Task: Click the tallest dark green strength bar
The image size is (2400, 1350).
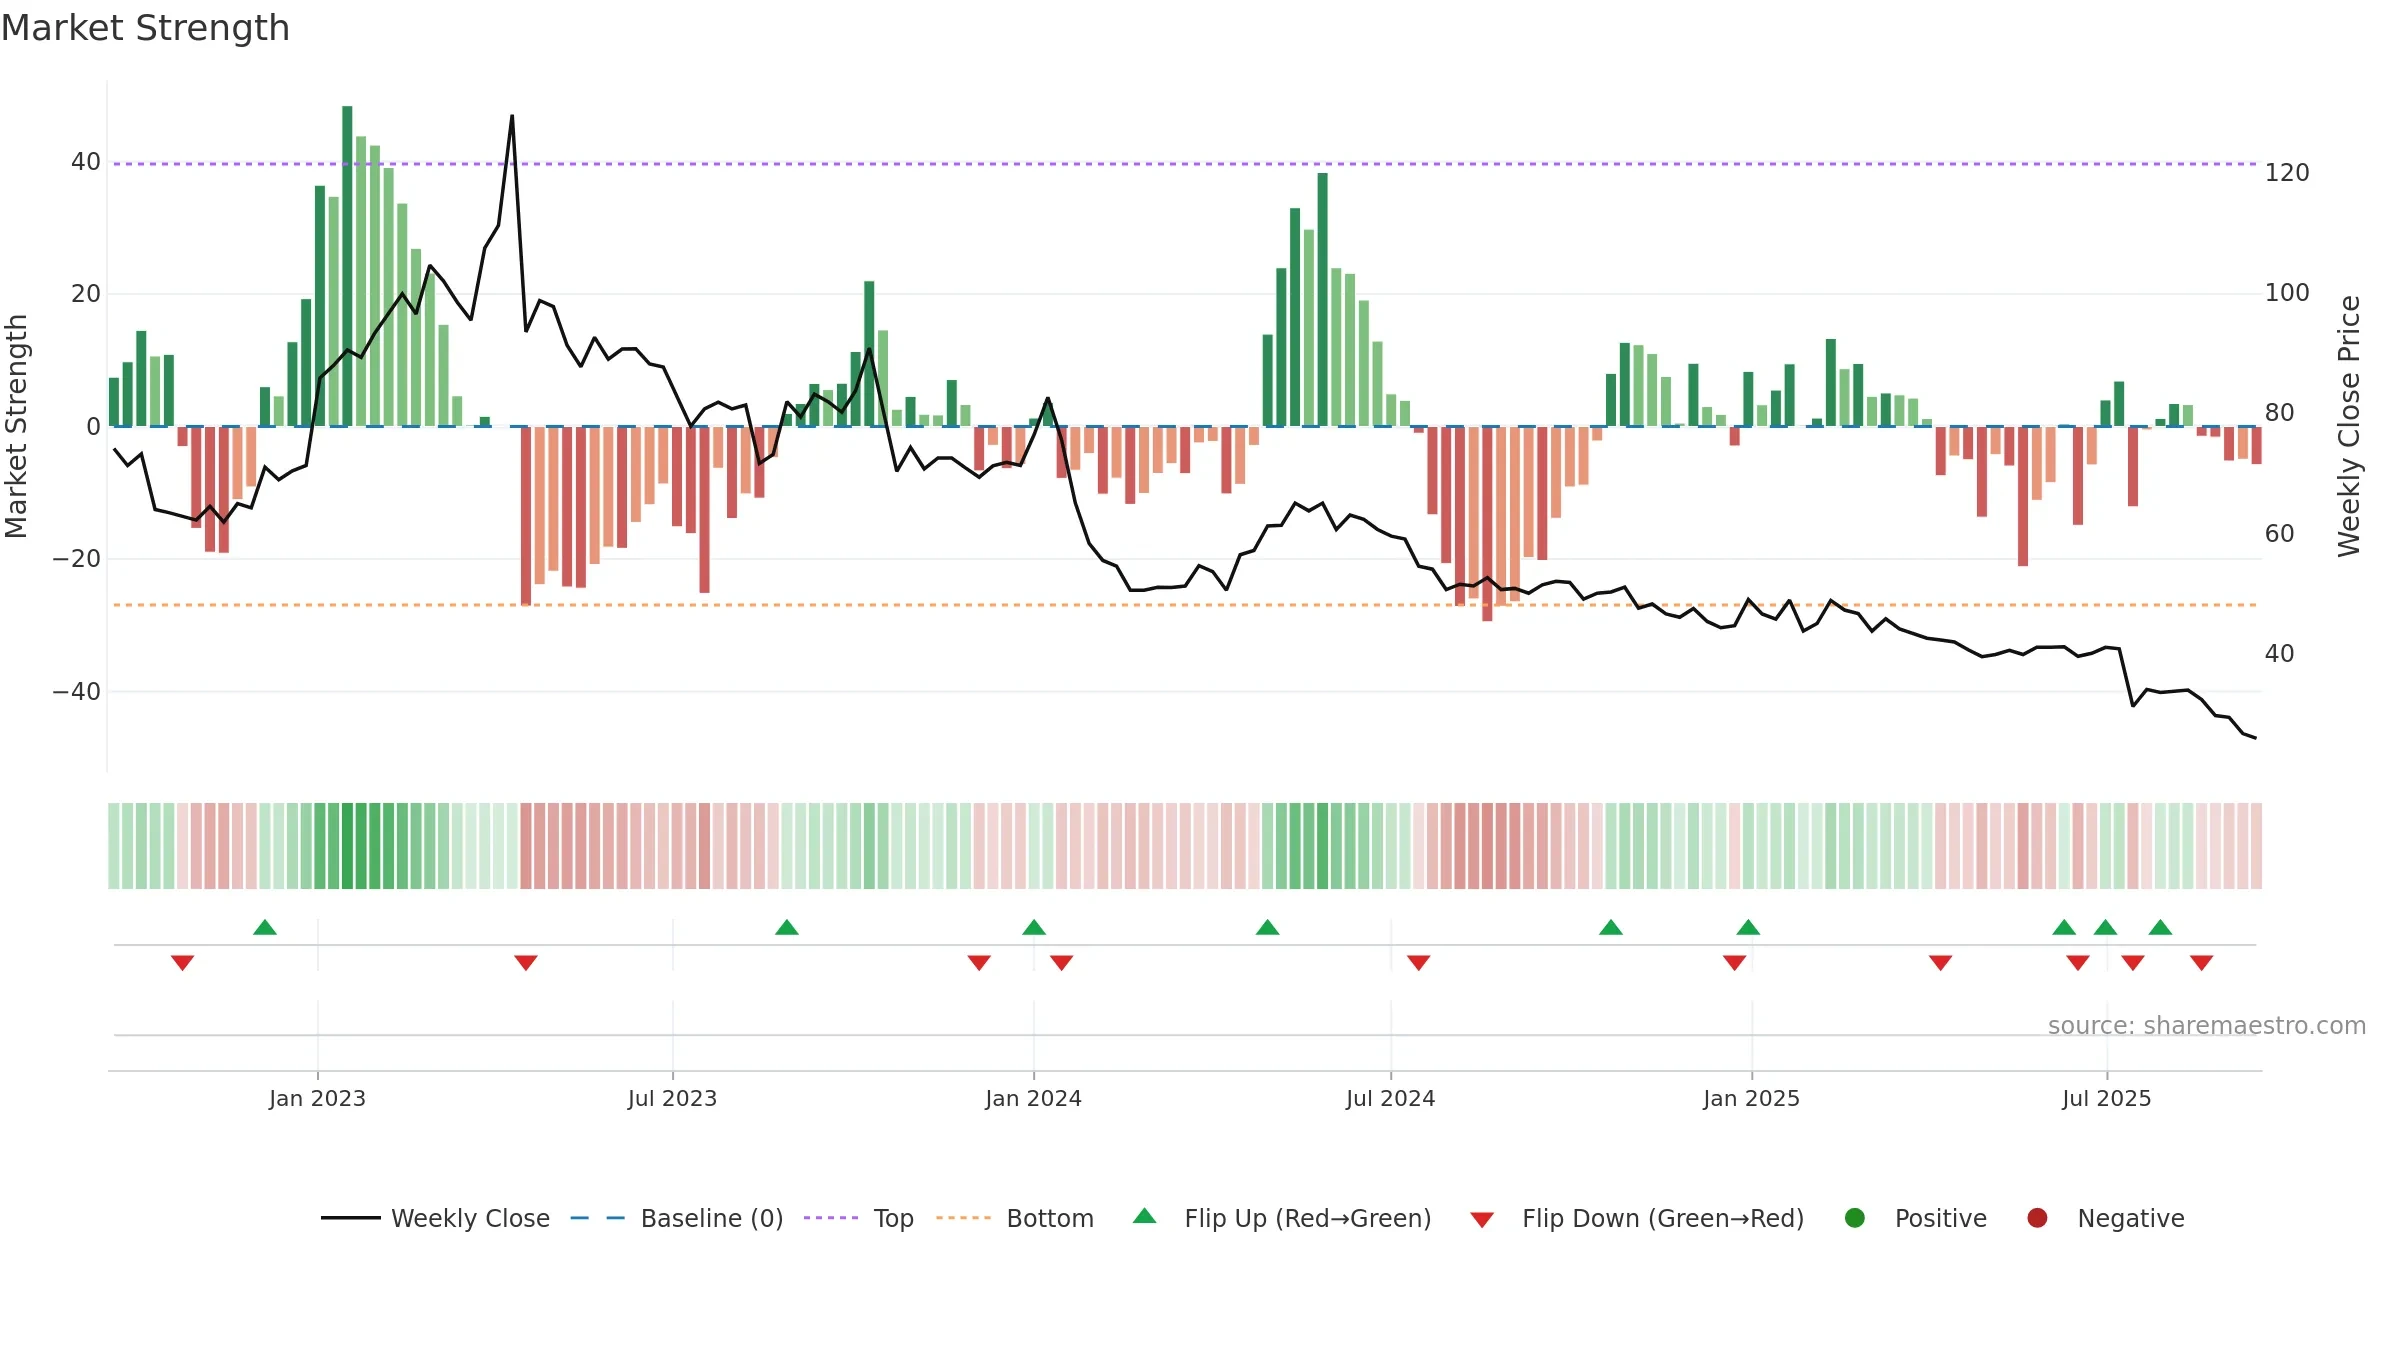Action: (x=347, y=266)
